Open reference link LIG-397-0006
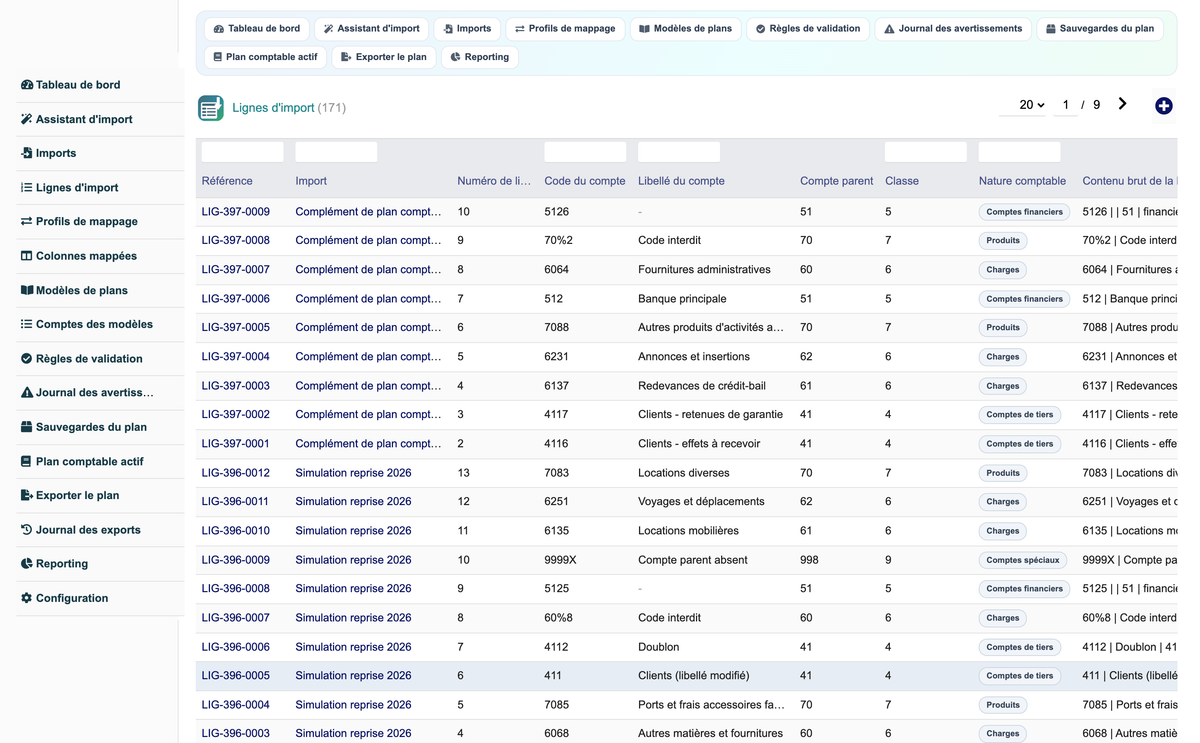 [x=235, y=299]
